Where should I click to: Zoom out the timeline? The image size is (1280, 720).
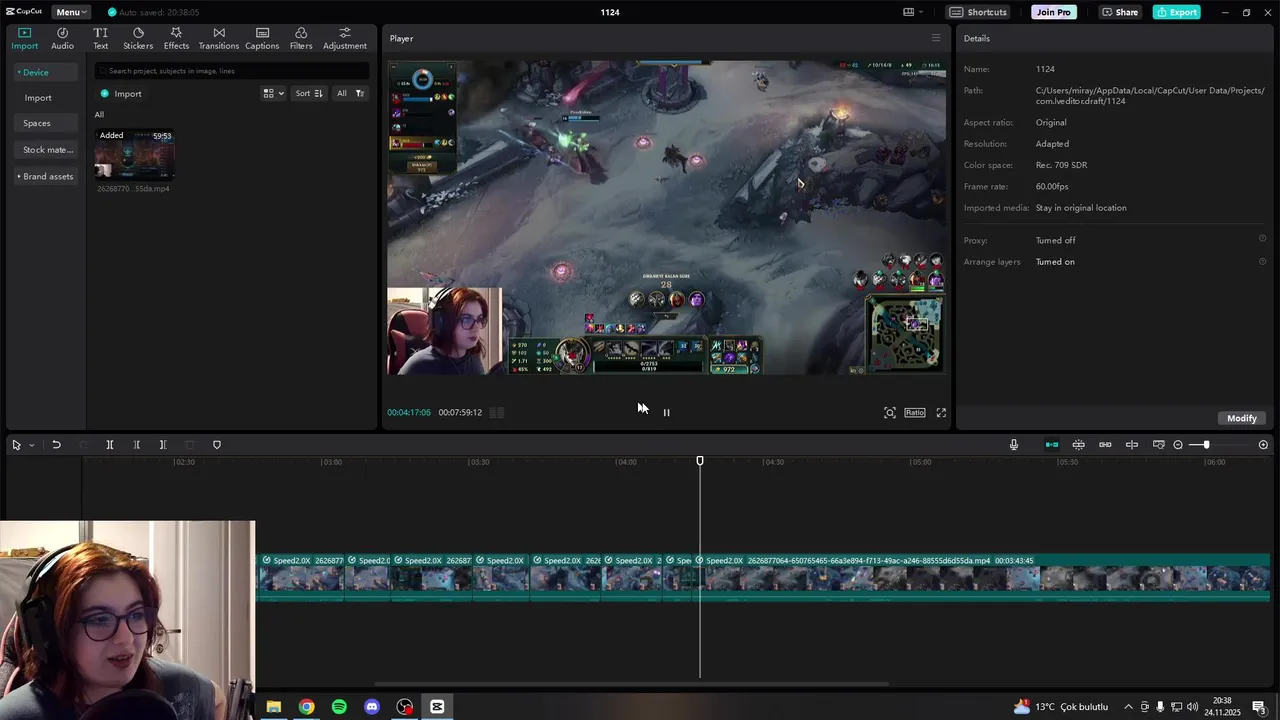click(x=1178, y=445)
